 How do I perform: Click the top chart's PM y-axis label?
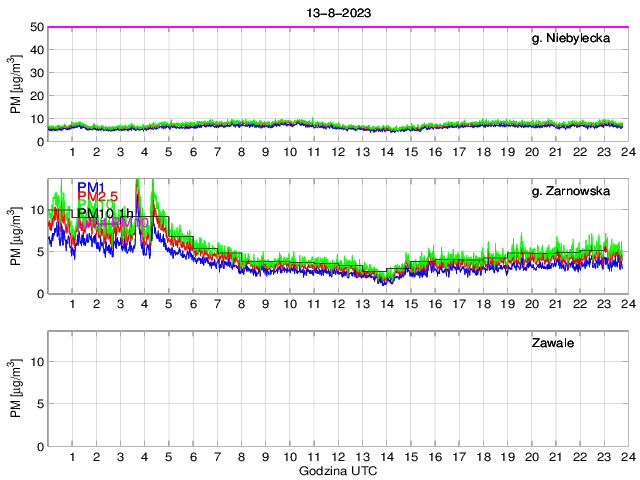pos(17,84)
